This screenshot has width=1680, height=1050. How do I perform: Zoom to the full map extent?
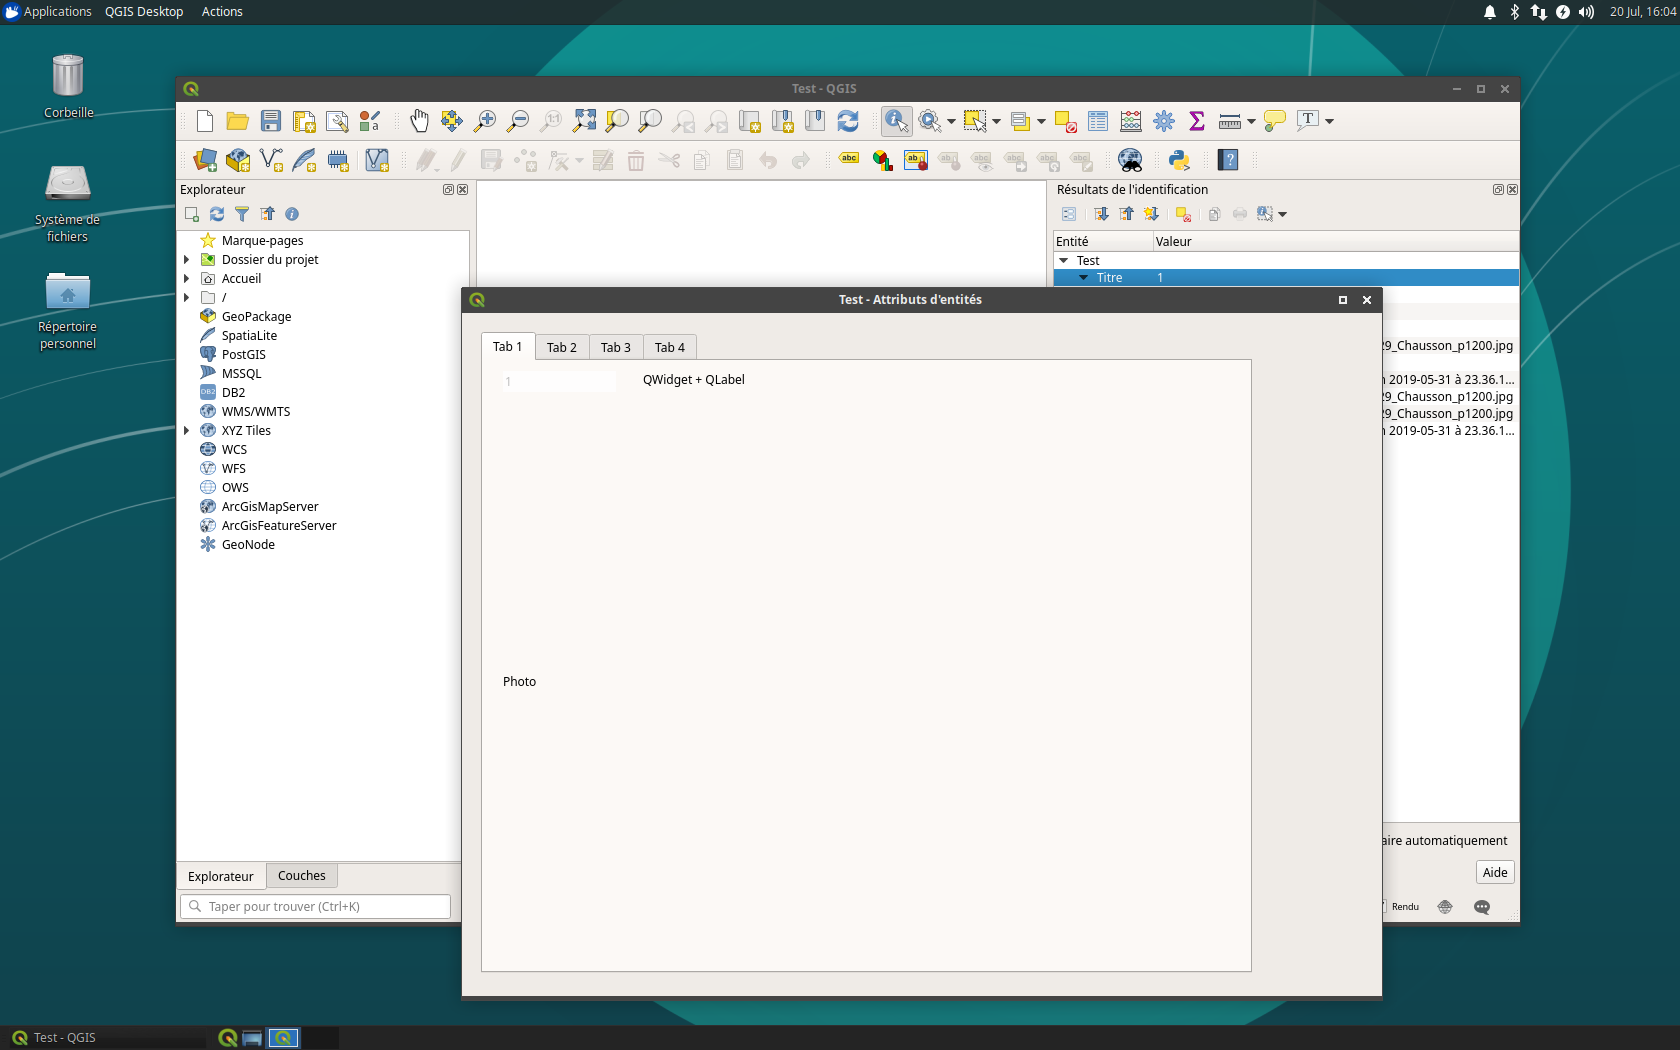584,121
